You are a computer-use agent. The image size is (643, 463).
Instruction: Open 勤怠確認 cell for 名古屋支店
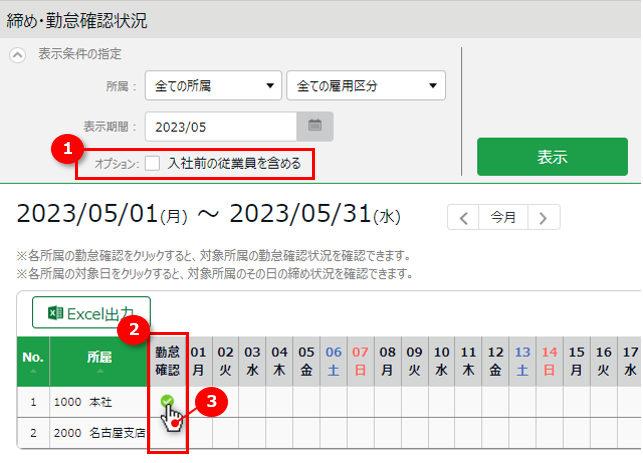(167, 433)
